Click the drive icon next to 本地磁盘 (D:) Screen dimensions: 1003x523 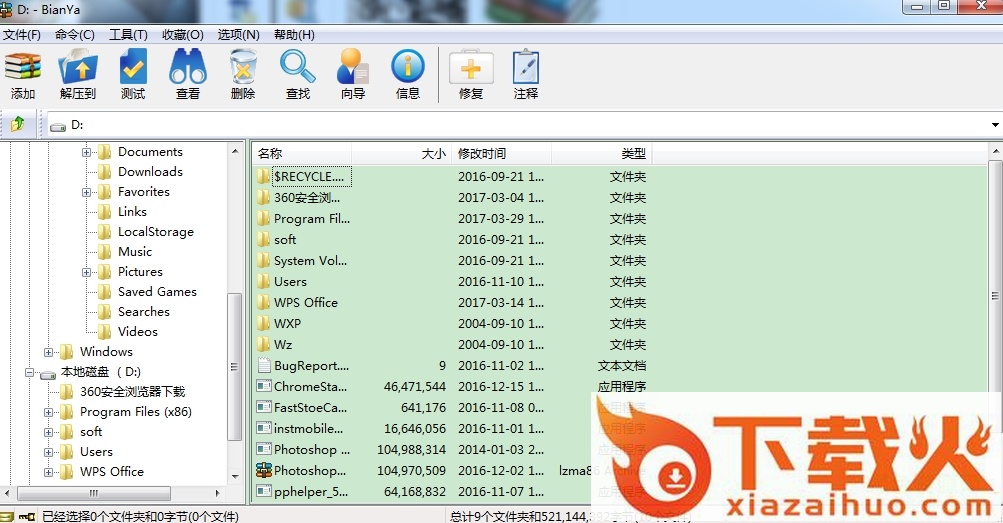click(x=48, y=373)
